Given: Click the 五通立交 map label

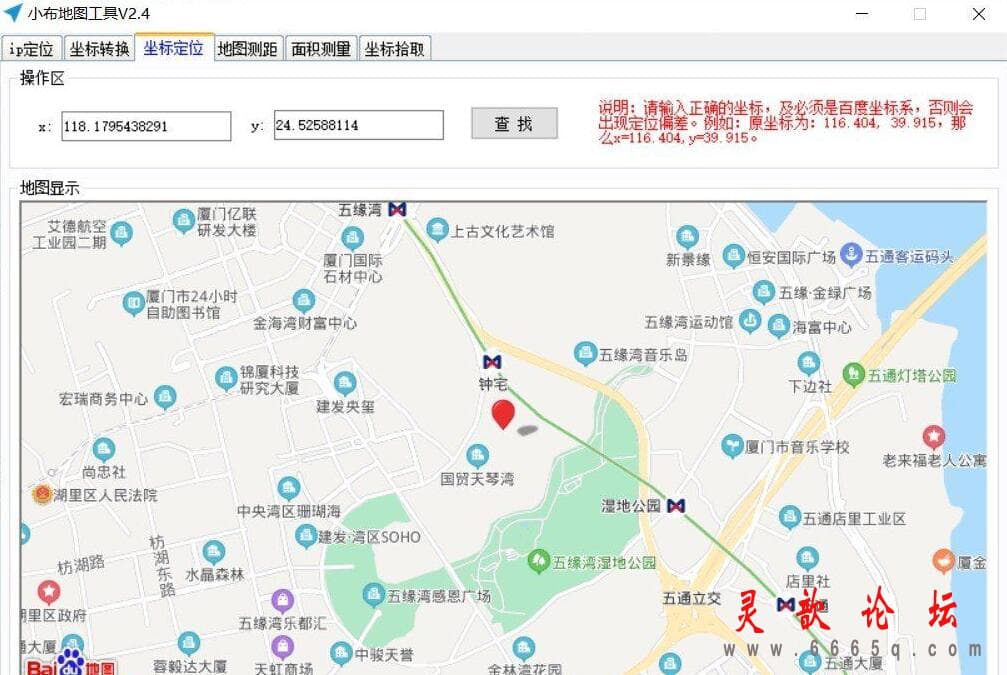Looking at the screenshot, I should (x=692, y=599).
